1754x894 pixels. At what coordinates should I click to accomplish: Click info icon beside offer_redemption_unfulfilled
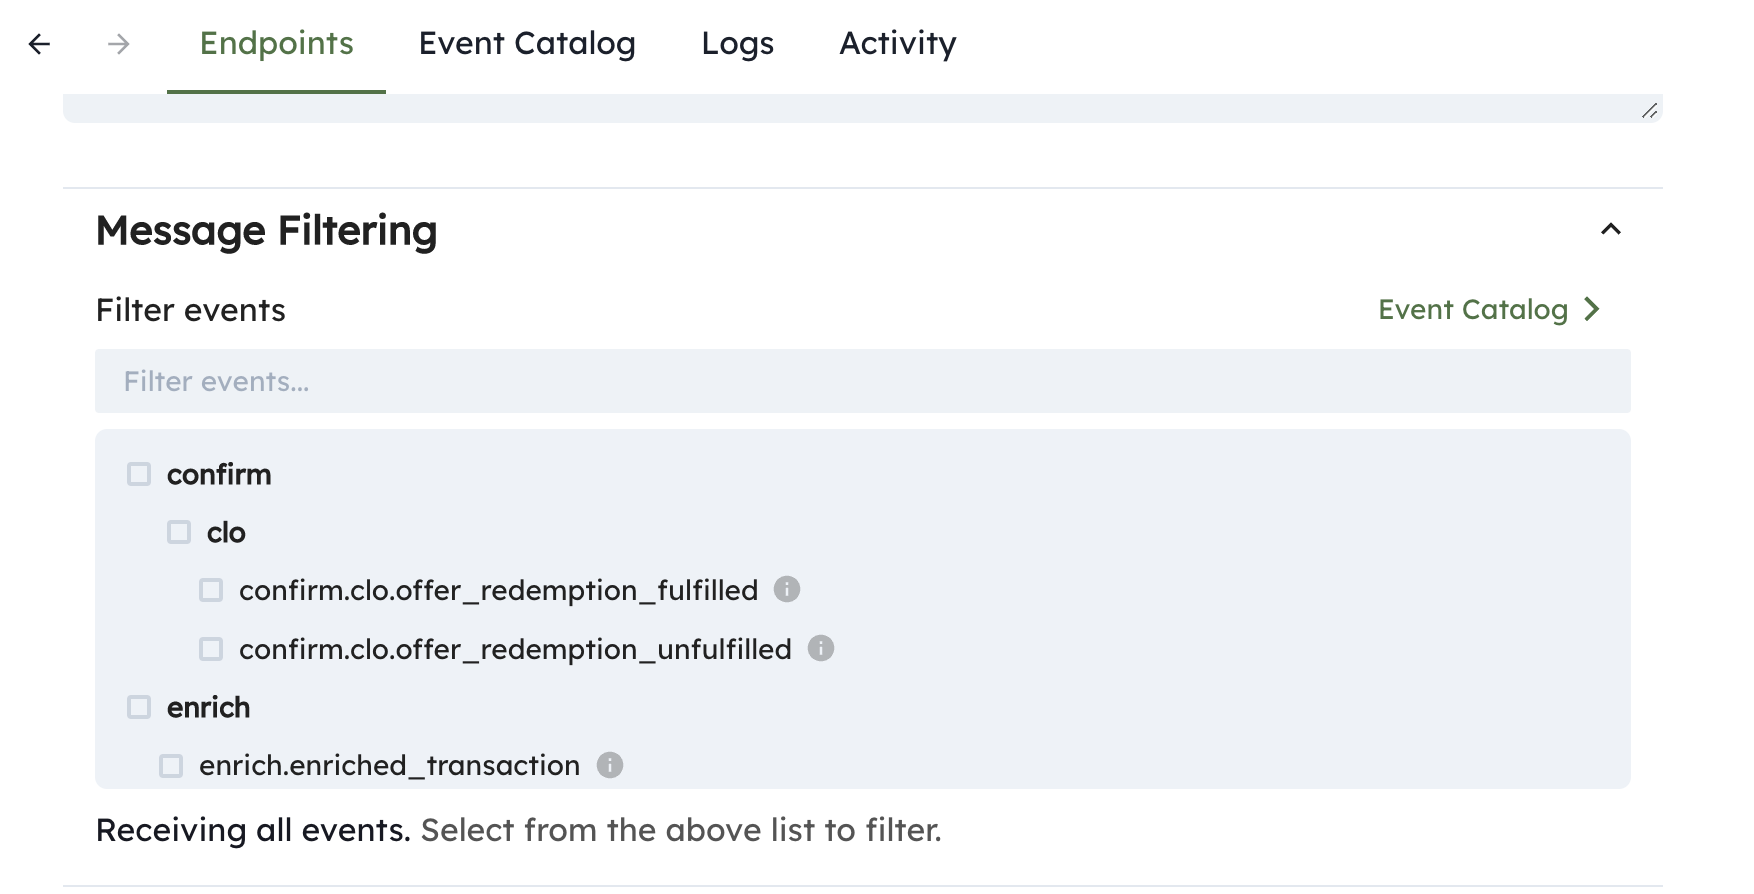tap(821, 648)
